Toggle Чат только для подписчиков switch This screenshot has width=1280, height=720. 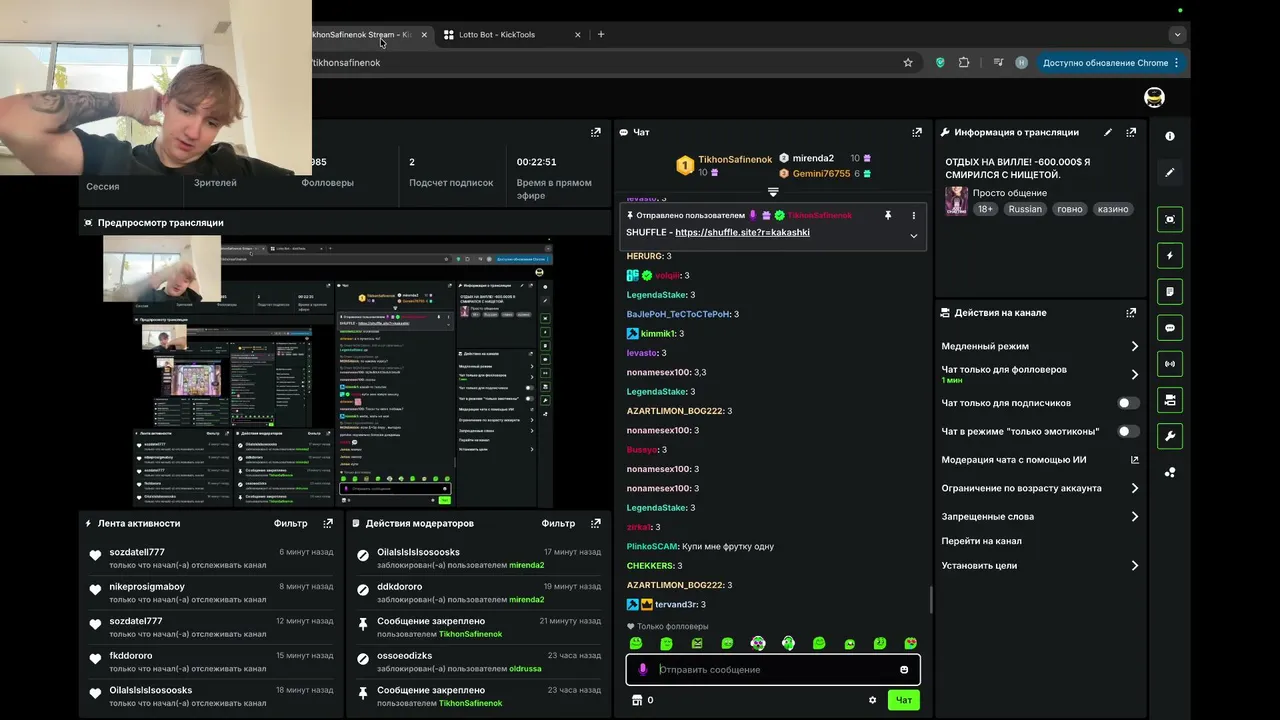pos(1127,403)
